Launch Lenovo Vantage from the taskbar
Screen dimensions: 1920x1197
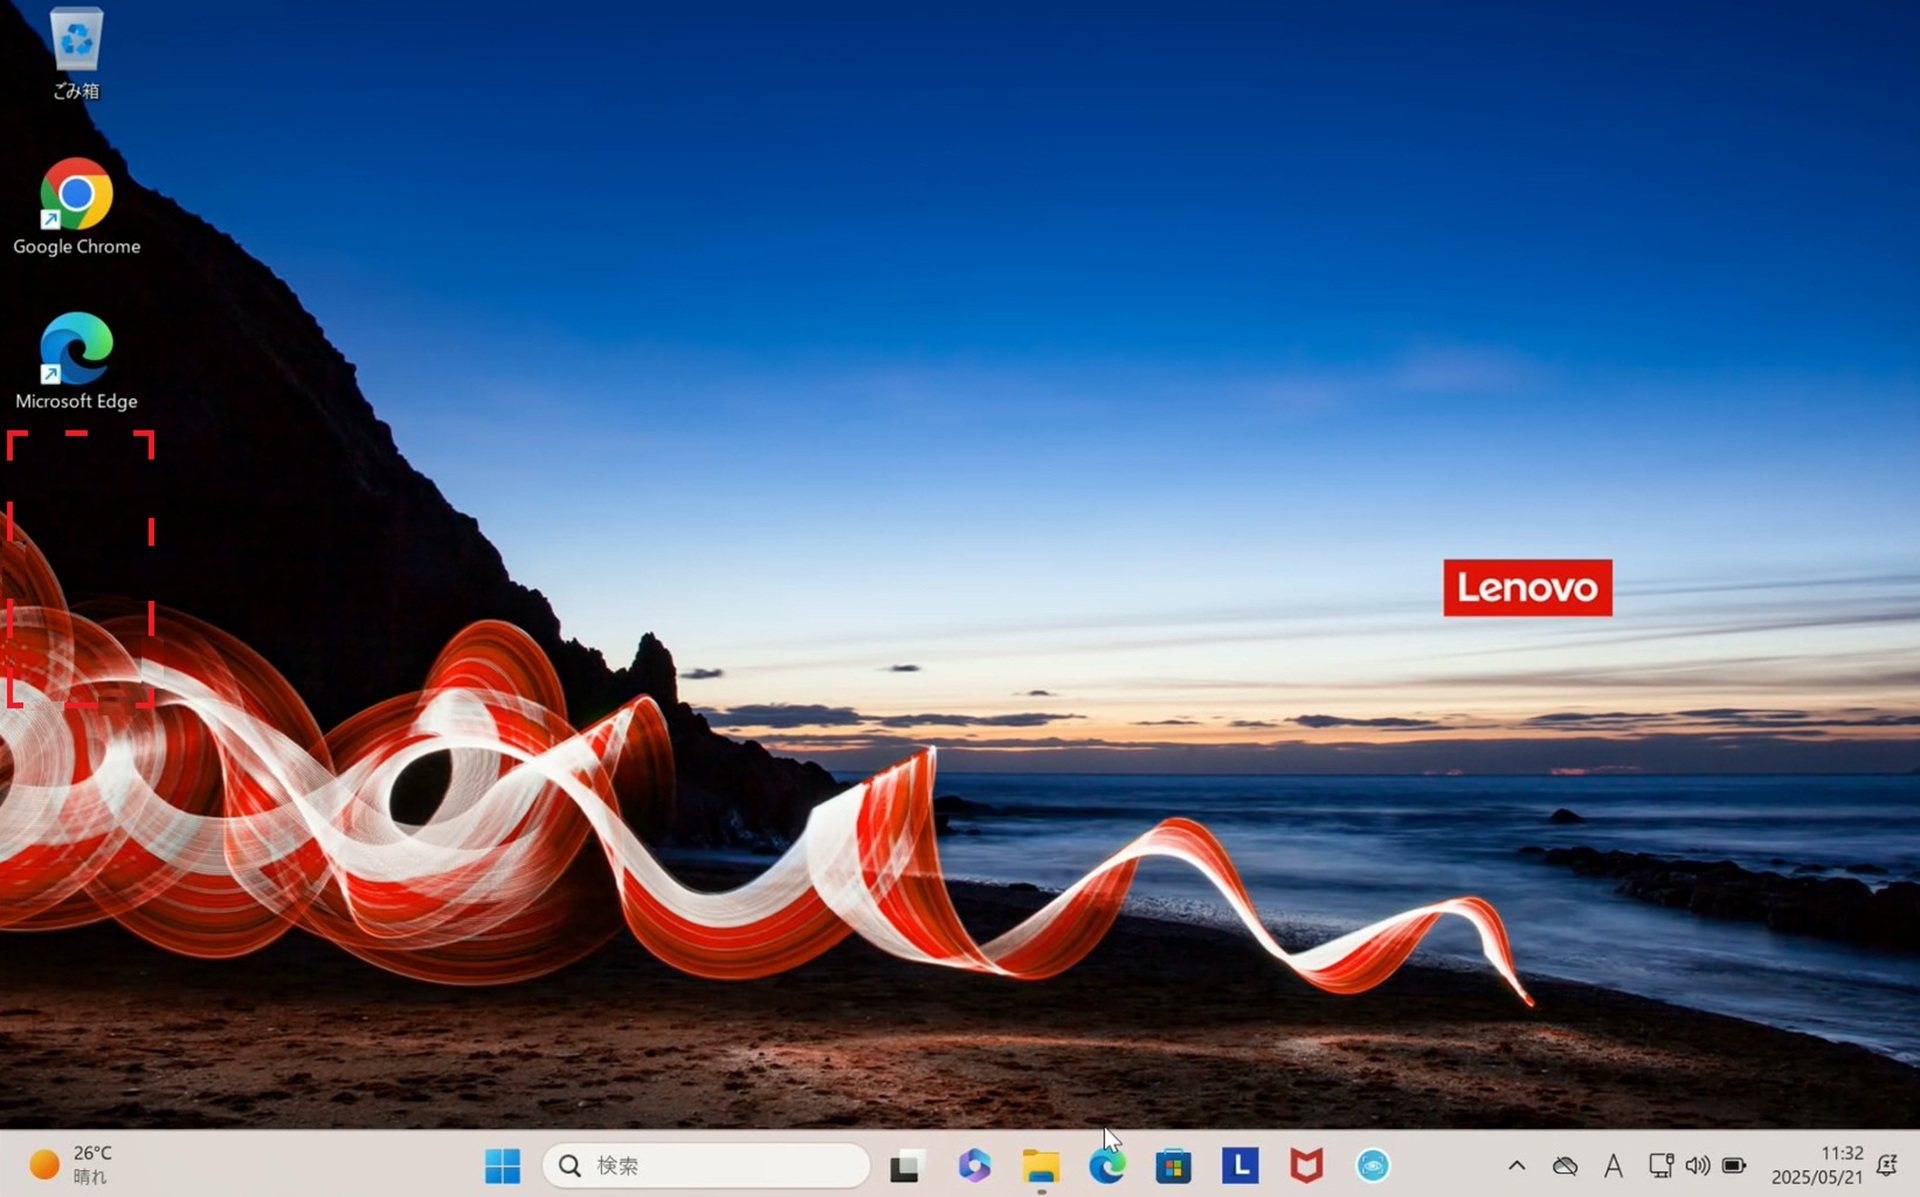tap(1240, 1165)
